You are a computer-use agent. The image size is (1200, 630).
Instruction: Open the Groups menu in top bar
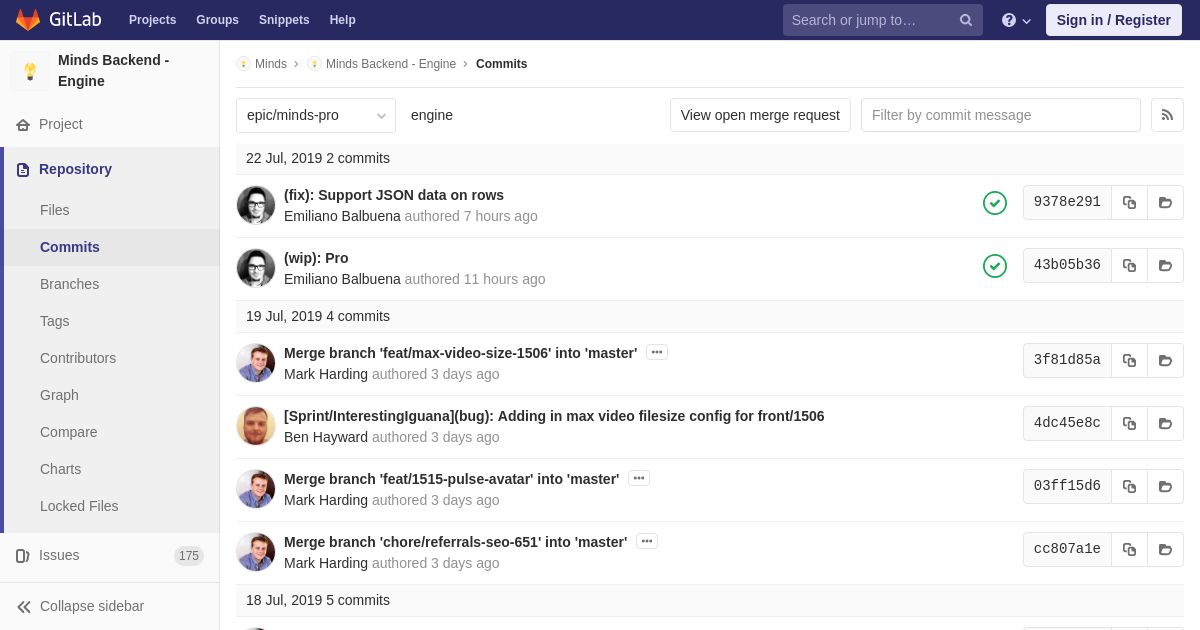(x=217, y=20)
